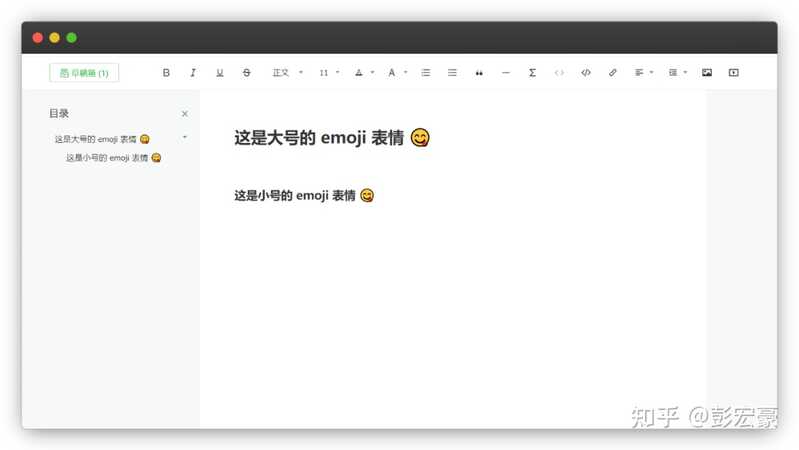Collapse the 这是大号的 emoji 表情 outline entry

pos(184,137)
